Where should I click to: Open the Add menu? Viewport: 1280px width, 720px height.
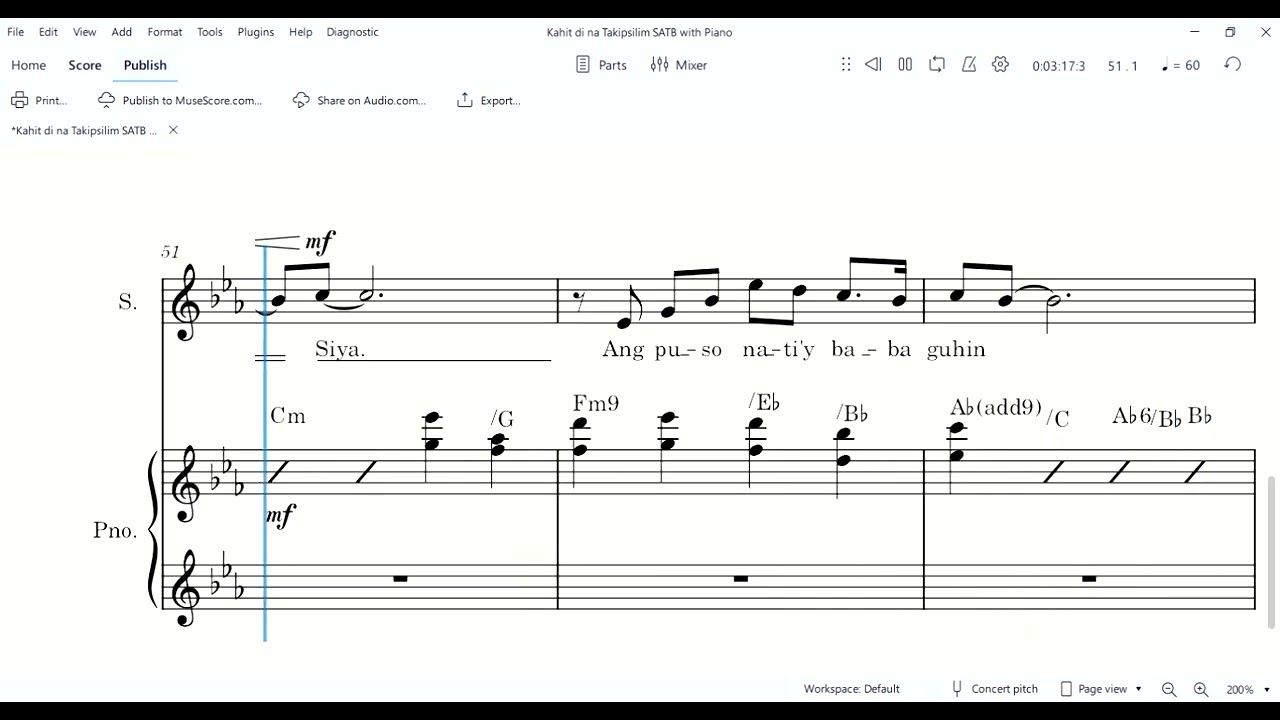[122, 32]
